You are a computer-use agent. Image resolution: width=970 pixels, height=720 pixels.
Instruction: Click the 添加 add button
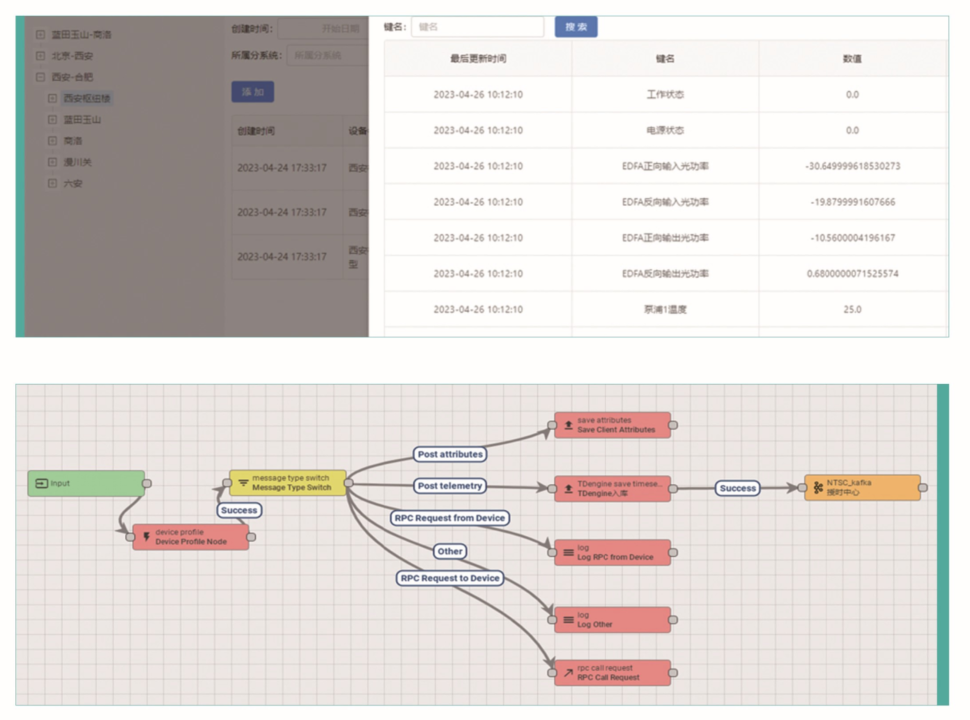252,92
